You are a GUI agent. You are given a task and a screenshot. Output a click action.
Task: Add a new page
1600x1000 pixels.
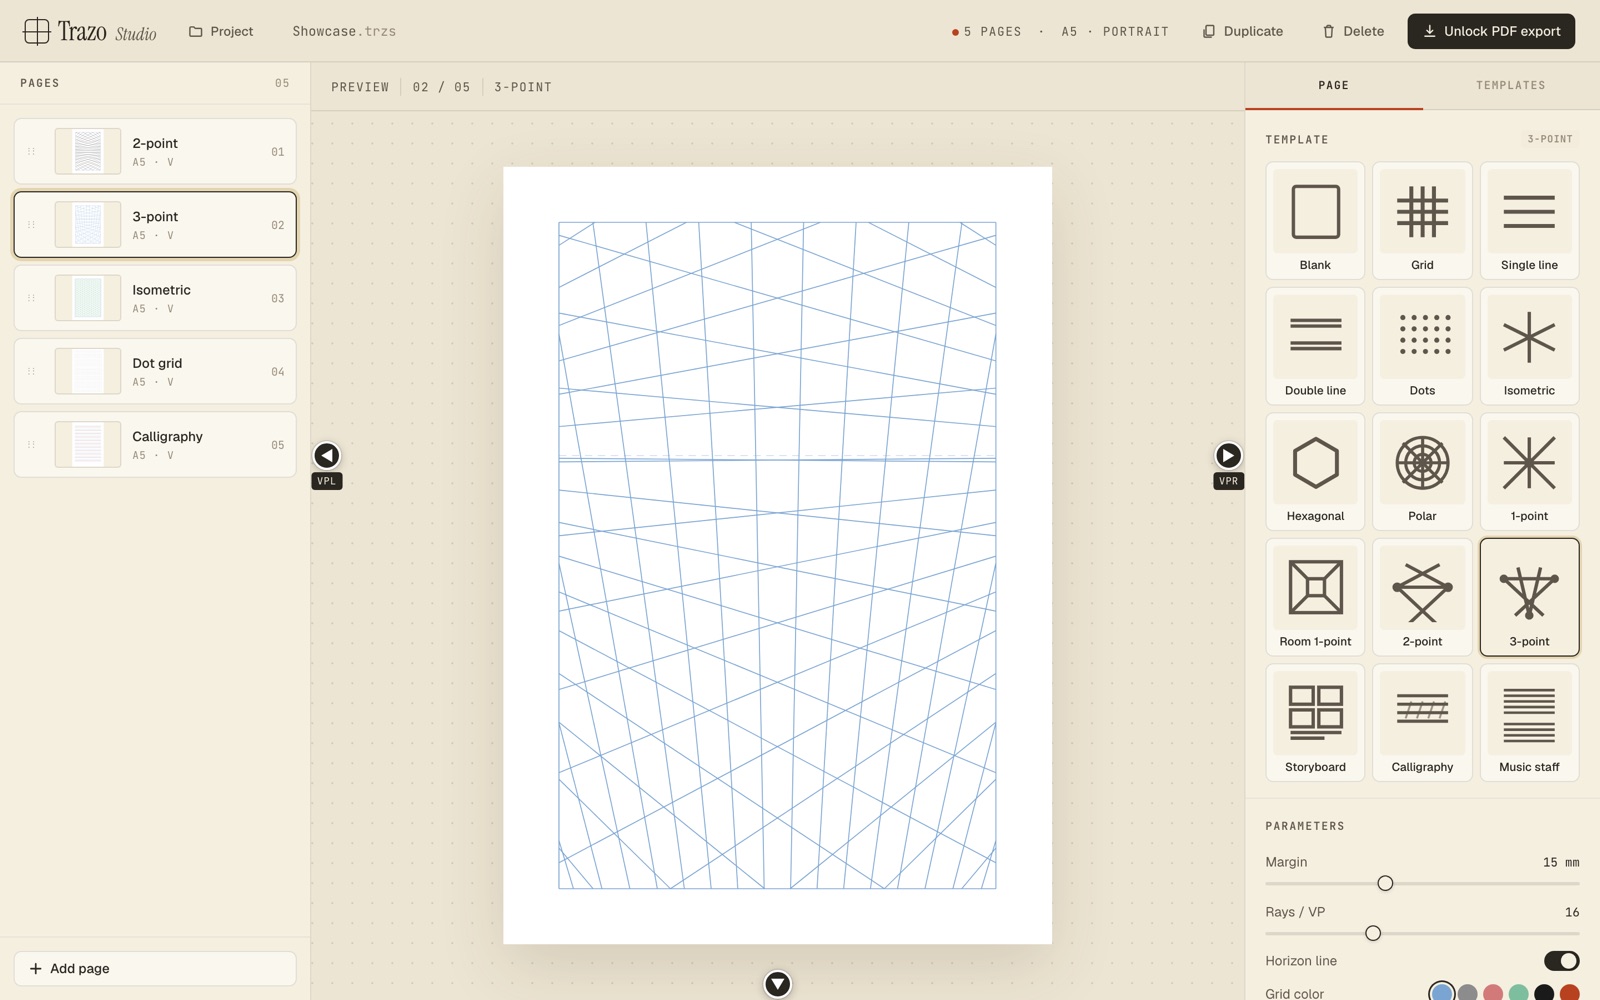click(155, 968)
